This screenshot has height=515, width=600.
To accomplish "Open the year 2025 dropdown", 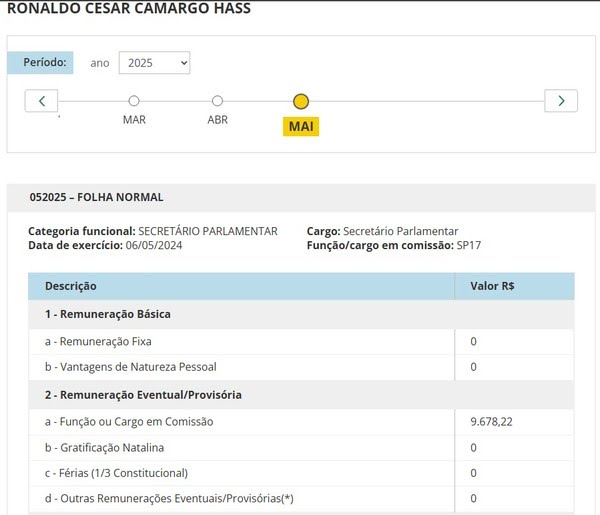I will (x=154, y=63).
